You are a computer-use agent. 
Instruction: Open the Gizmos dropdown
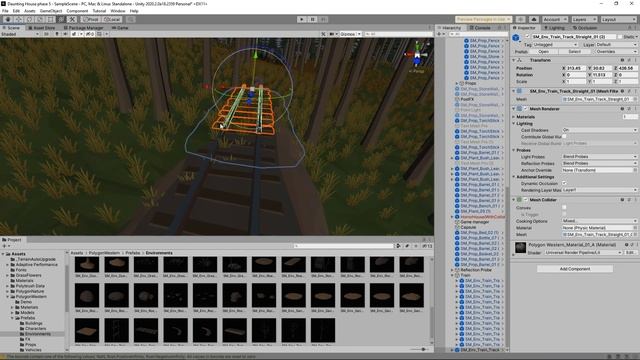[x=350, y=34]
